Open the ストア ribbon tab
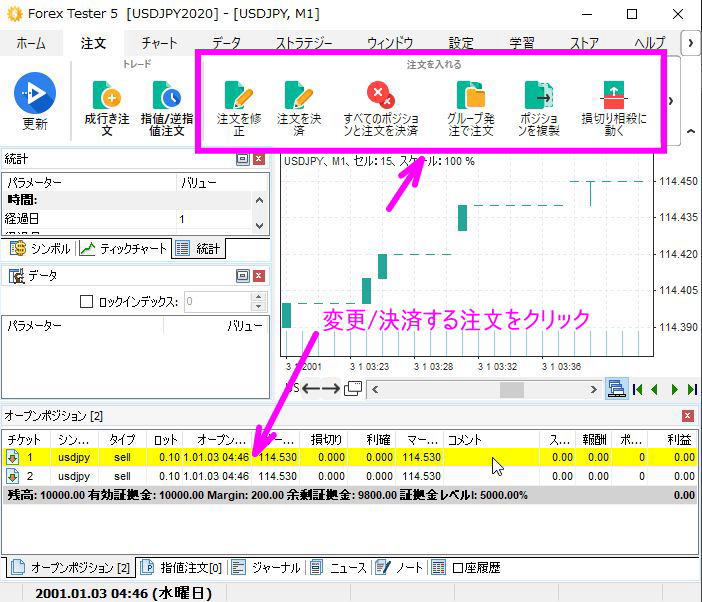 coord(584,43)
